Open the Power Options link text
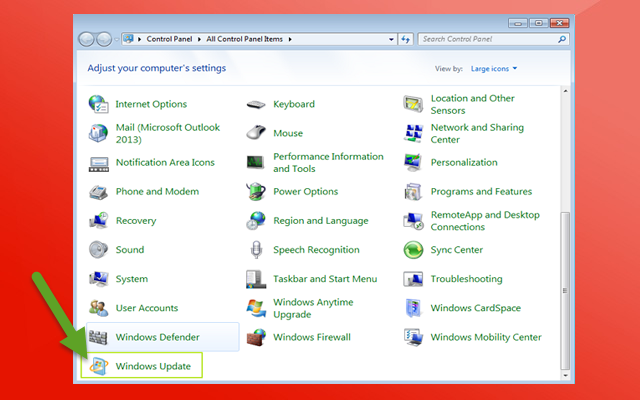Viewport: 640px width, 400px height. [306, 191]
